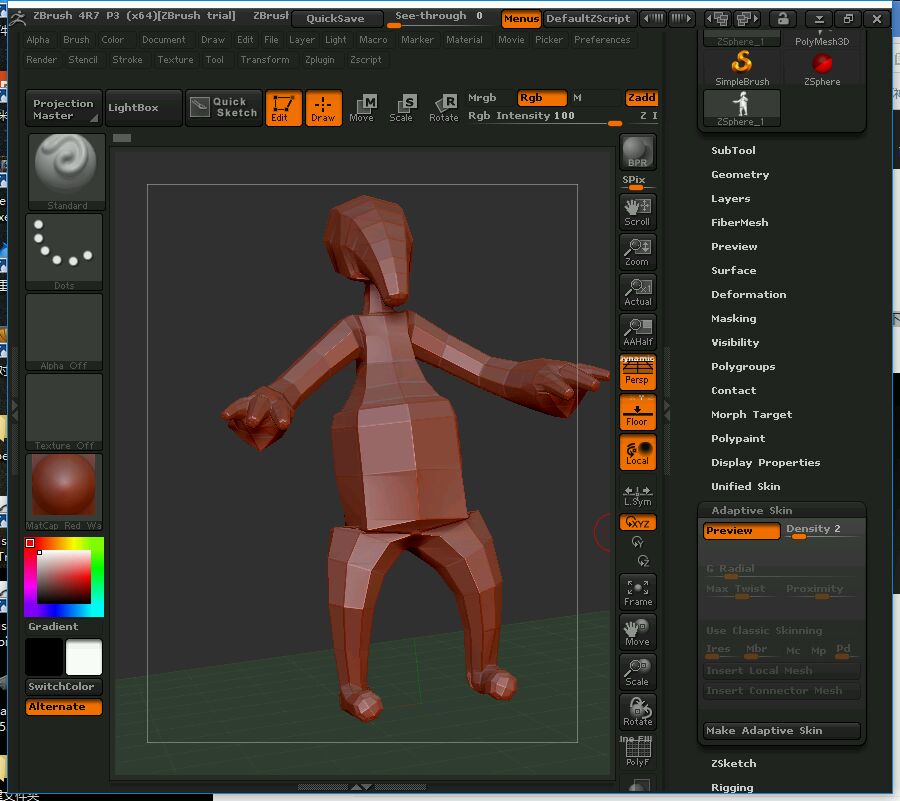The height and width of the screenshot is (801, 900).
Task: Expand the SubTool palette section
Action: click(733, 151)
